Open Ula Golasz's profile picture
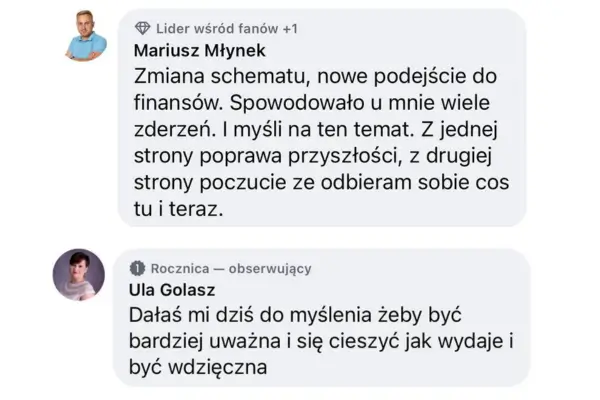This screenshot has width=600, height=400. 79,273
